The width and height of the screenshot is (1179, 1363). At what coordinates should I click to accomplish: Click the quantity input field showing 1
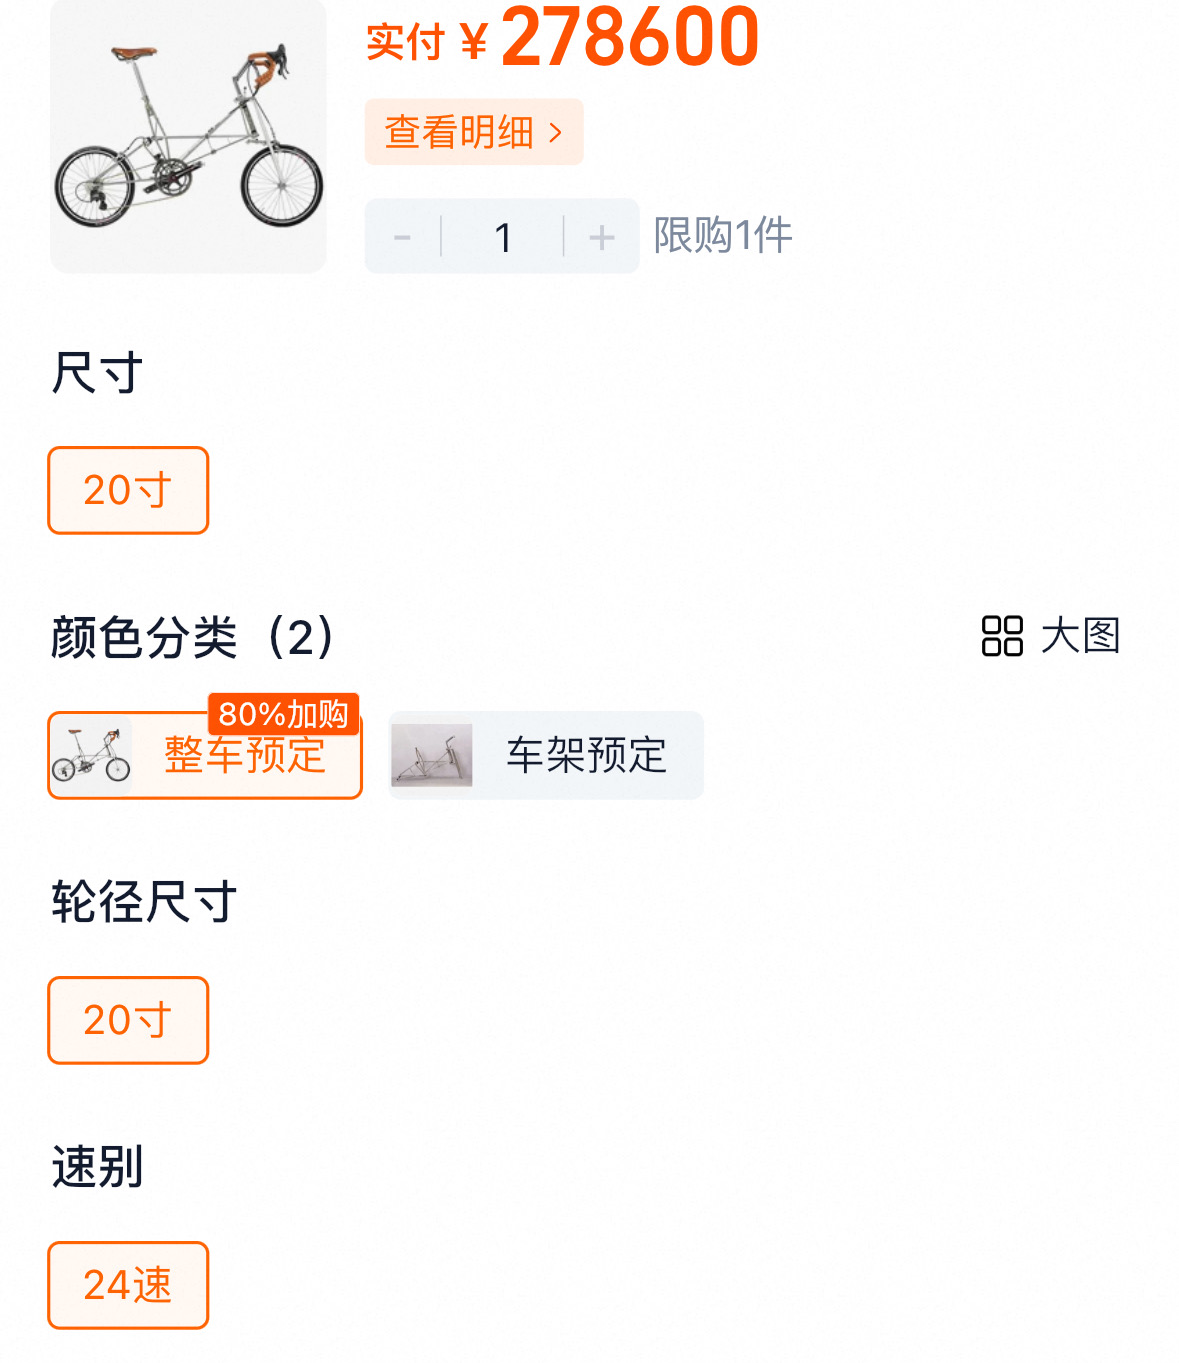point(503,237)
